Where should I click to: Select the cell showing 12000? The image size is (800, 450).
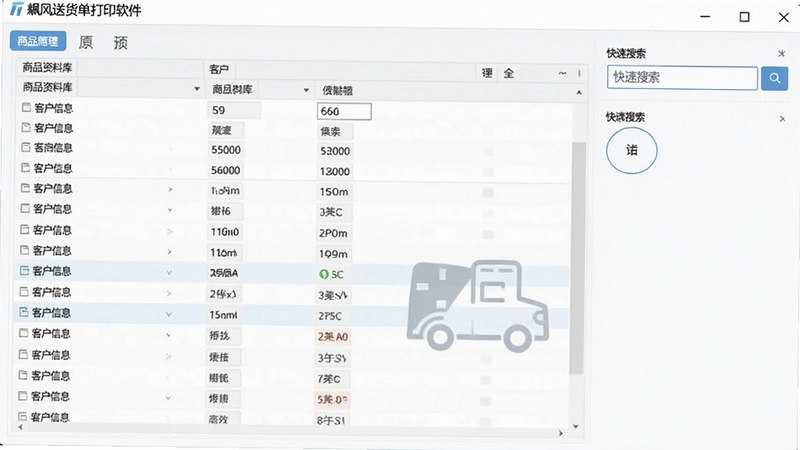(x=335, y=171)
